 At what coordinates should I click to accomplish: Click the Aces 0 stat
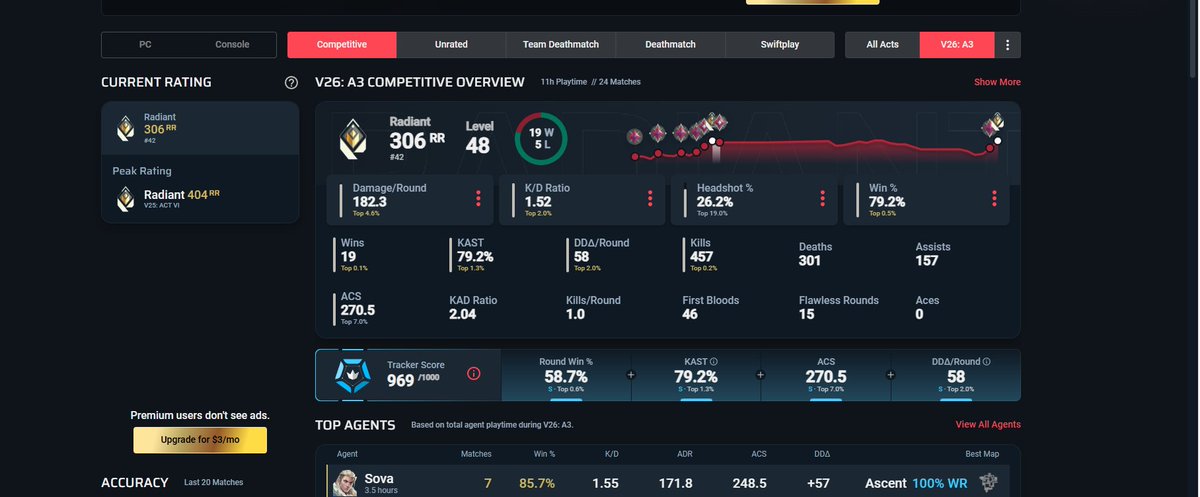[x=927, y=307]
